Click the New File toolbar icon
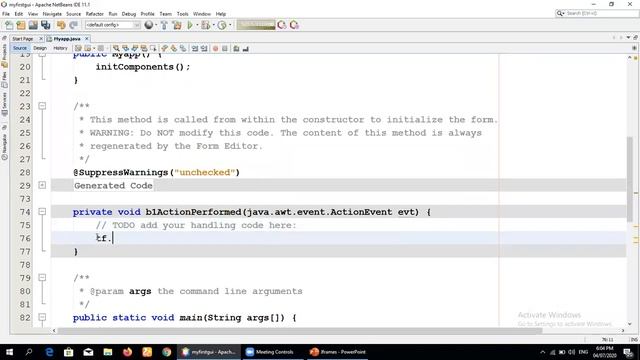 point(9,25)
